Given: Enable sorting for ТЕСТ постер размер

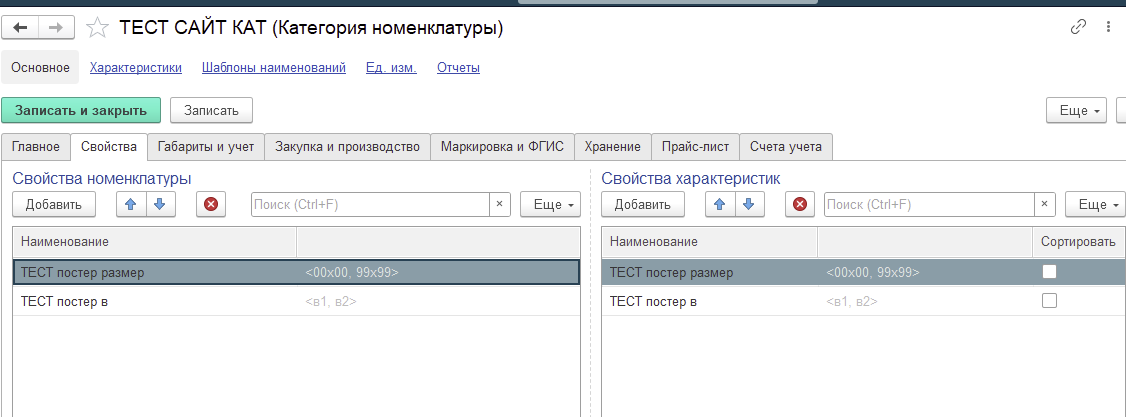Looking at the screenshot, I should [x=1049, y=272].
